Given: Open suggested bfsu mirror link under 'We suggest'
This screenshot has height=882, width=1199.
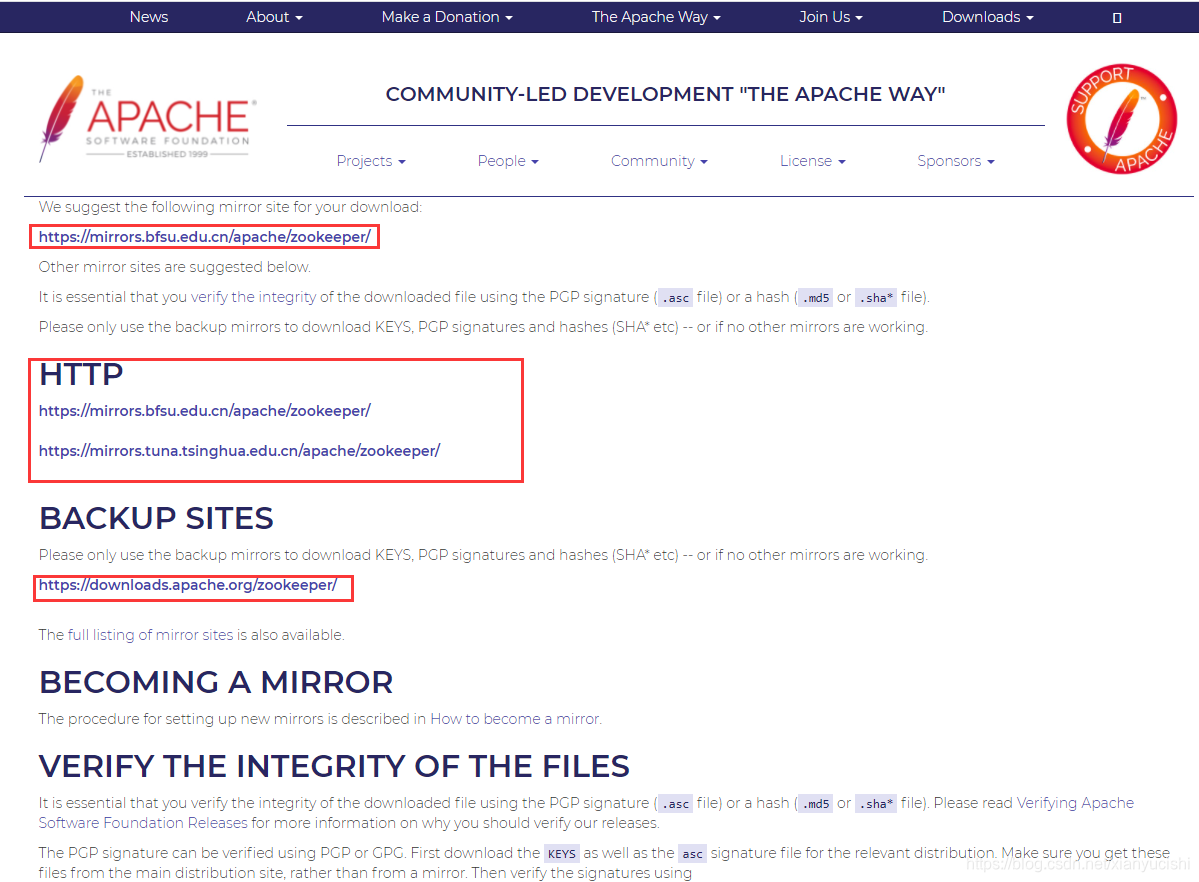Looking at the screenshot, I should [x=204, y=236].
